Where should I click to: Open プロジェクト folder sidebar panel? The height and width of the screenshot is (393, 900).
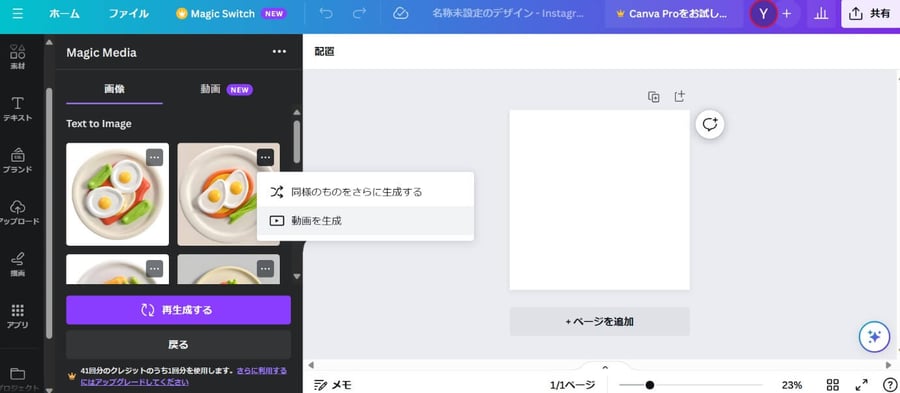coord(18,379)
